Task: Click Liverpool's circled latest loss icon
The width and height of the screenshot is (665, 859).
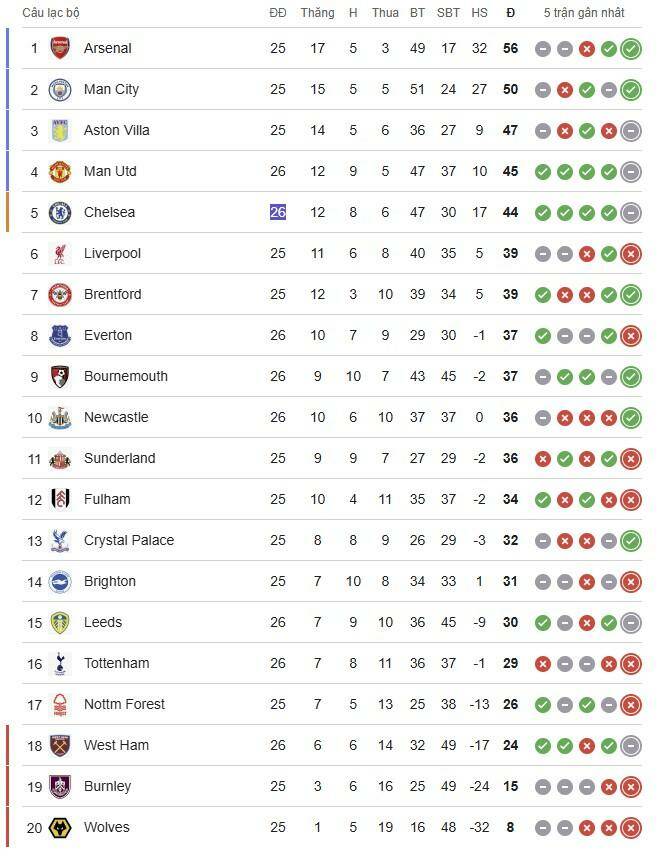Action: point(630,253)
